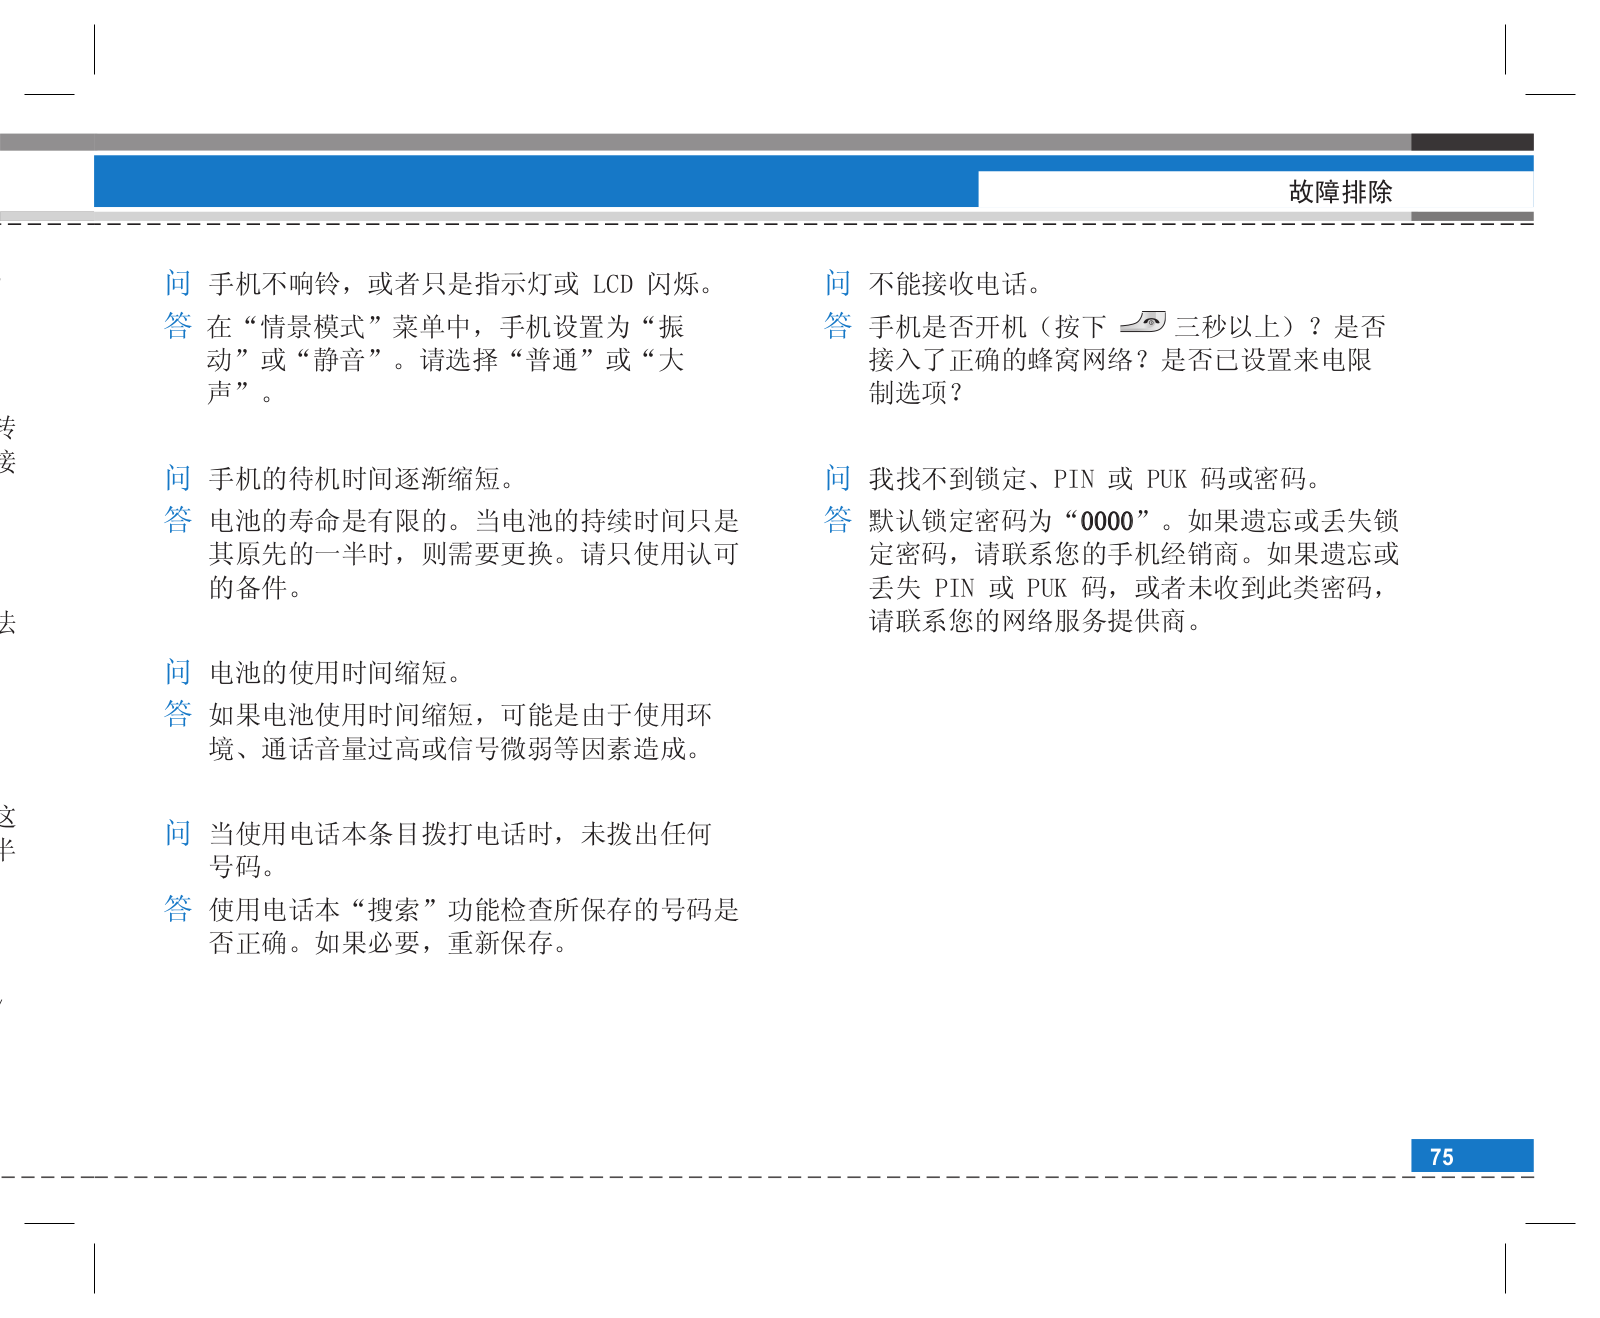
Task: Click the line 境、通话音量过高或信号微弱等因素造成
Action: [457, 749]
